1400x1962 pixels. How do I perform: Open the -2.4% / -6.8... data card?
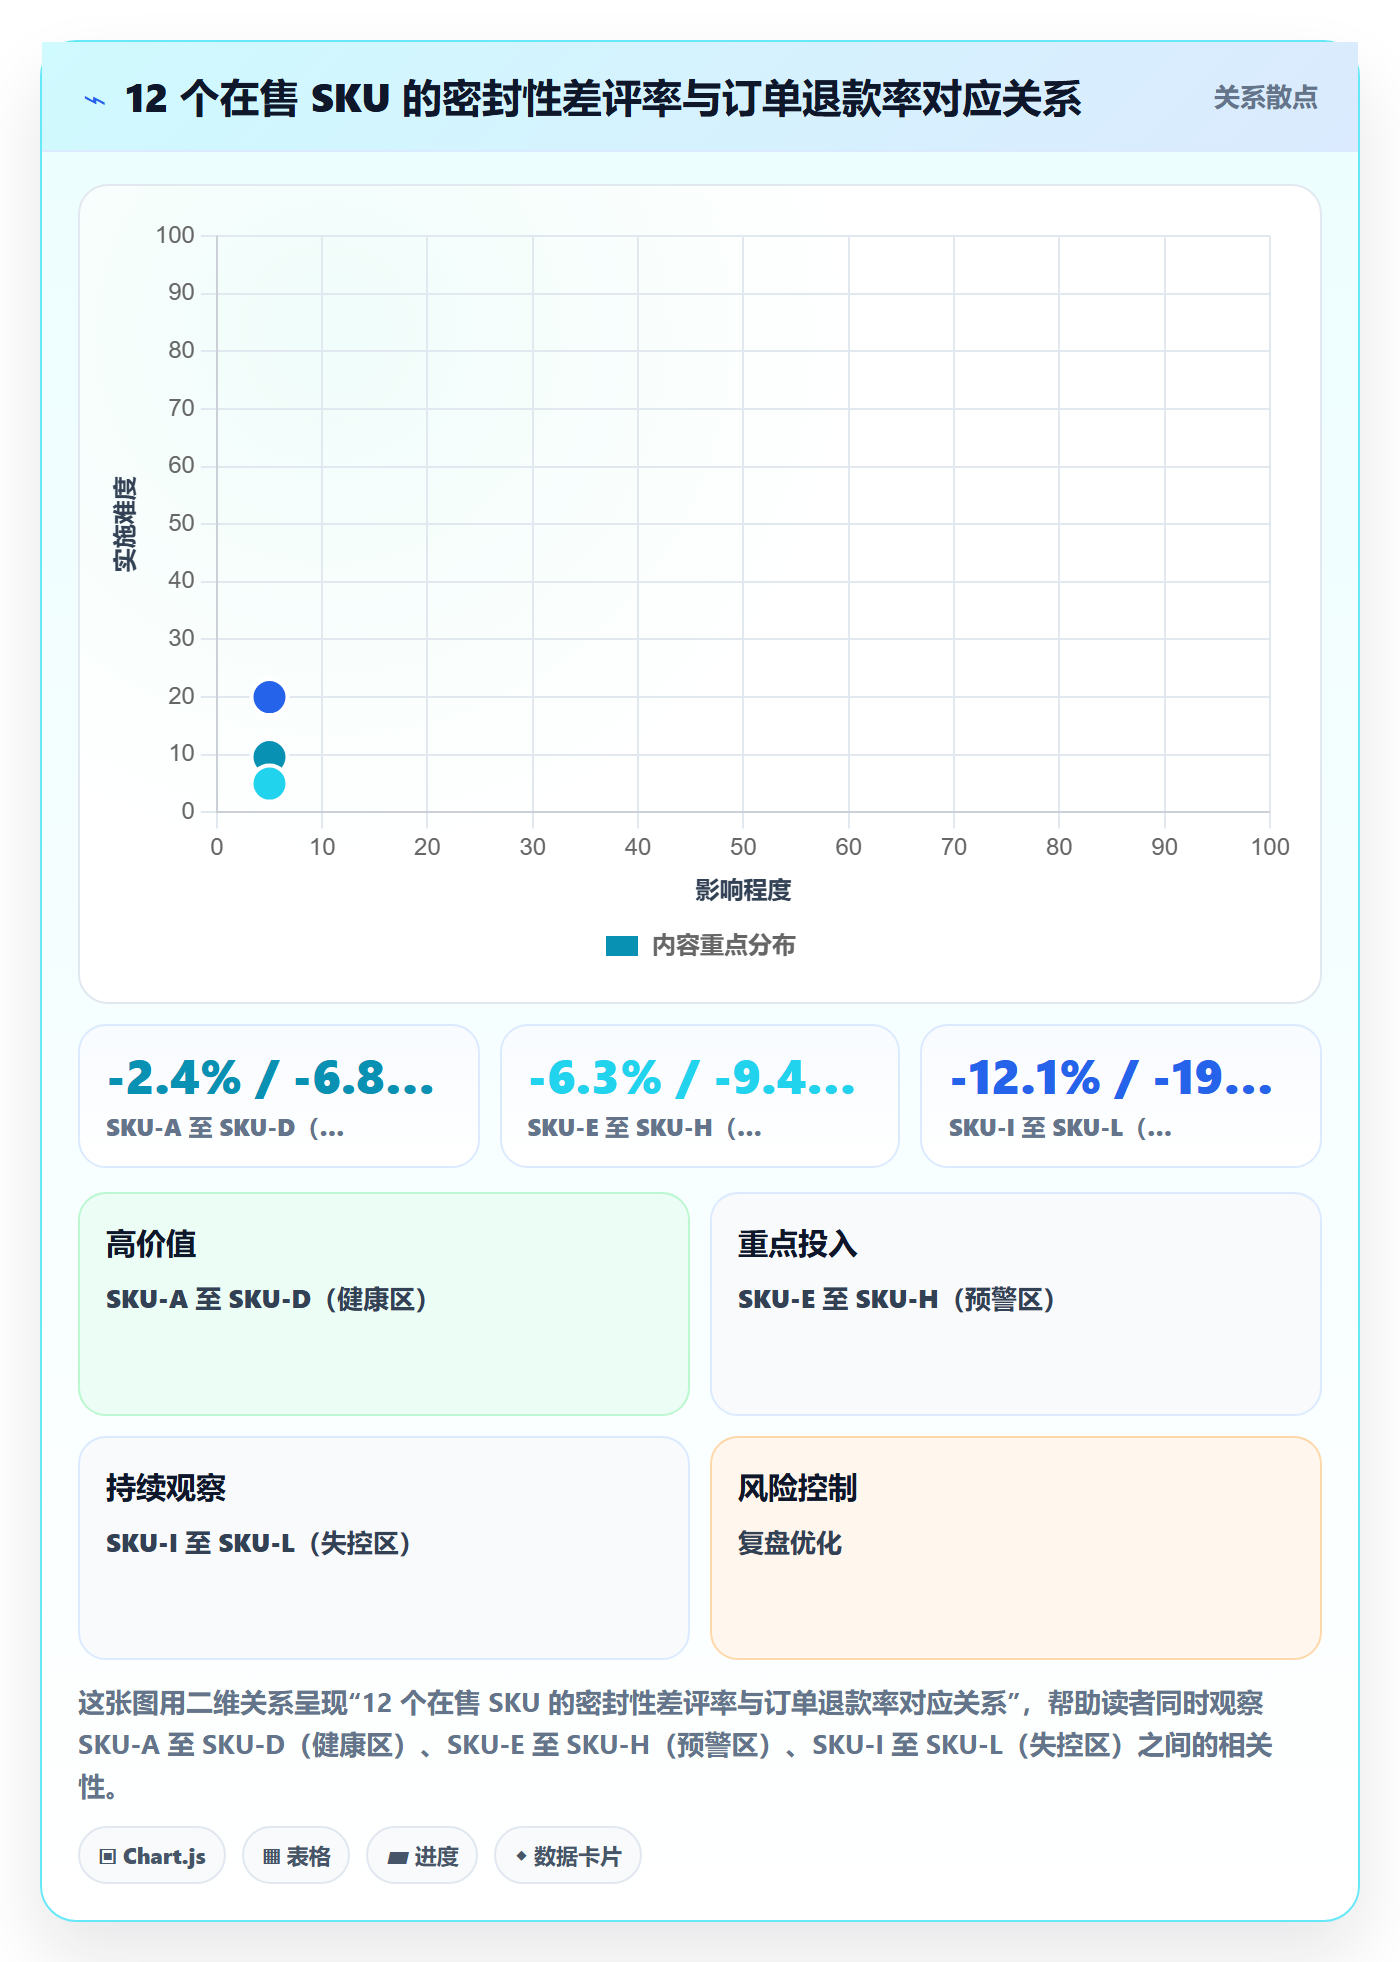pos(279,1096)
